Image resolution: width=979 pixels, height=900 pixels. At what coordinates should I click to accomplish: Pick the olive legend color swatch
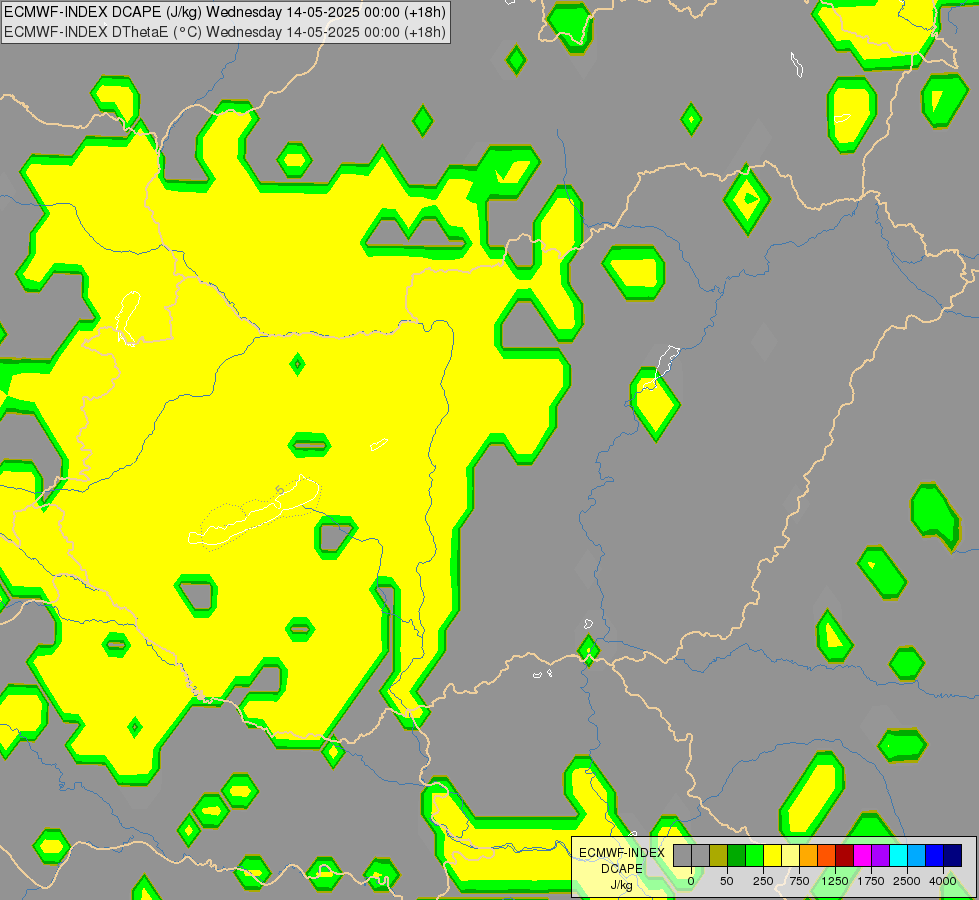click(x=719, y=855)
